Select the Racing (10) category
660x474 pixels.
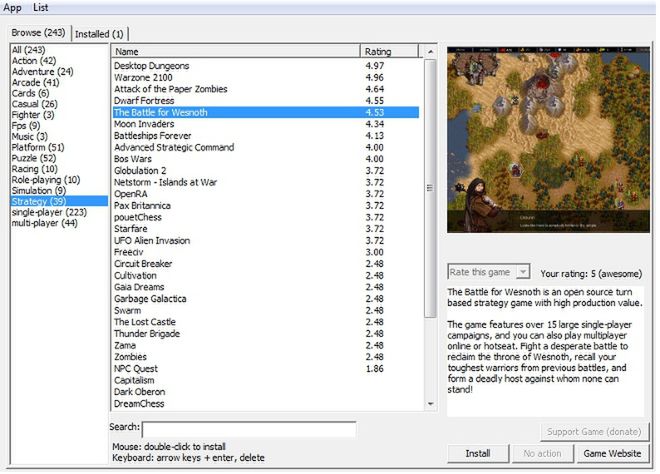pos(35,169)
